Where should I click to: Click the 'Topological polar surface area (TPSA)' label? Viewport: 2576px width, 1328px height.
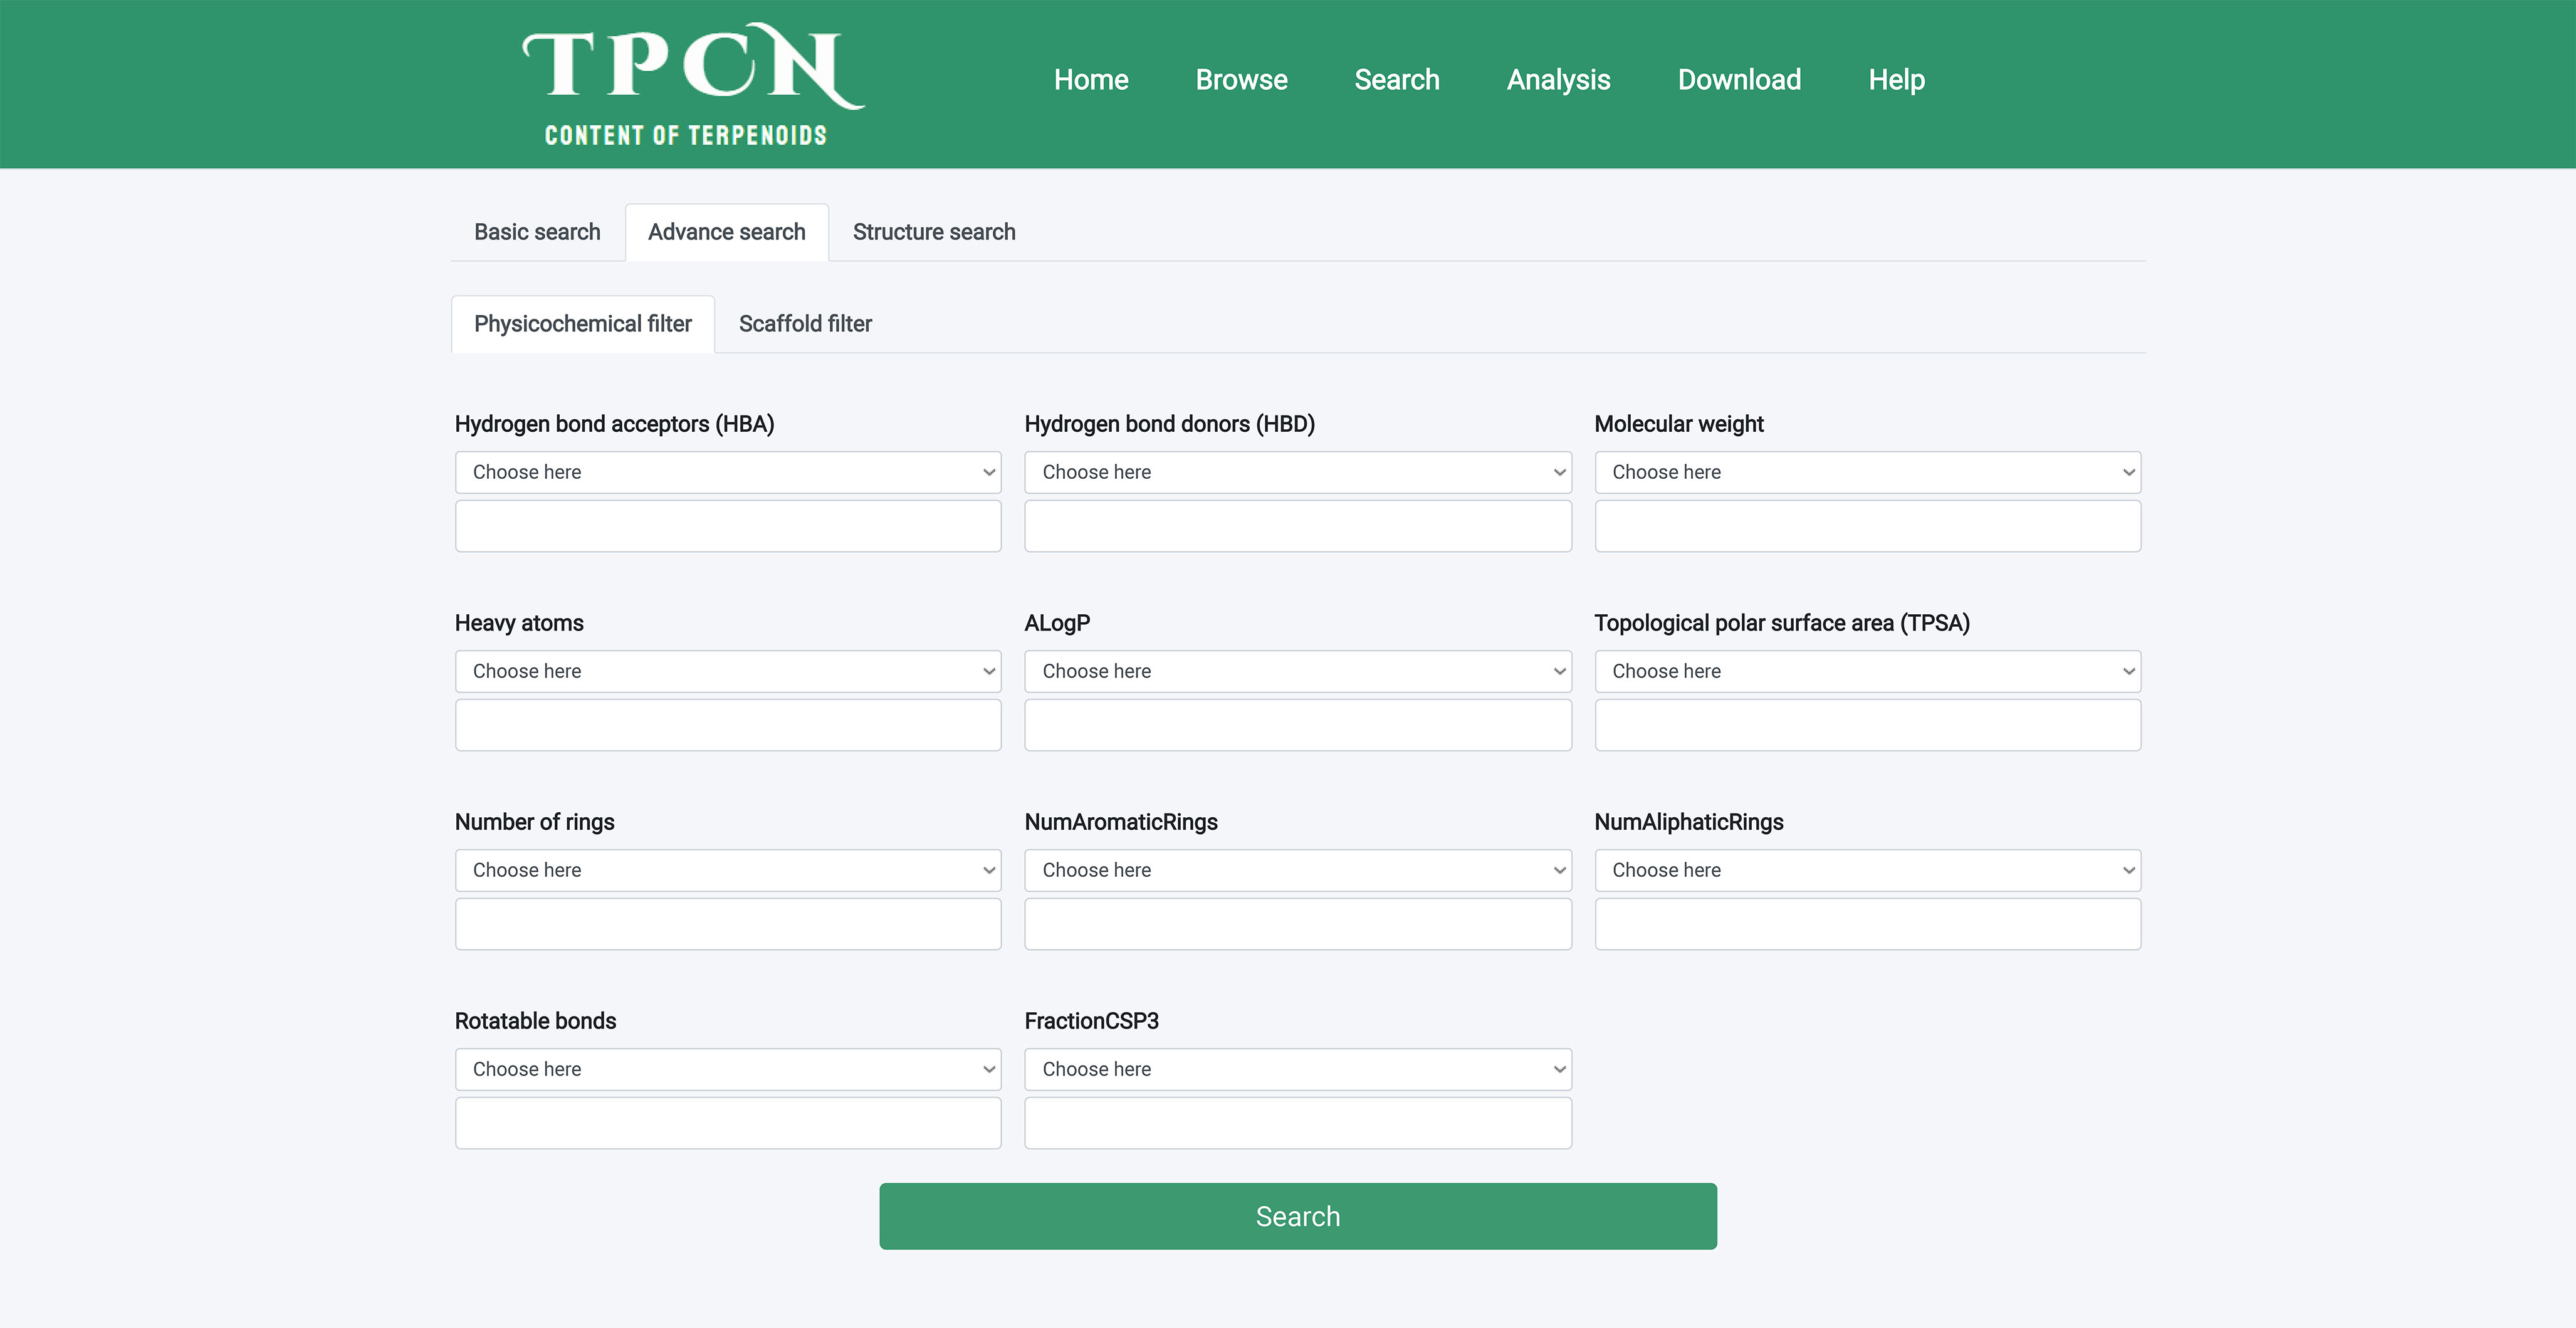[x=1782, y=623]
